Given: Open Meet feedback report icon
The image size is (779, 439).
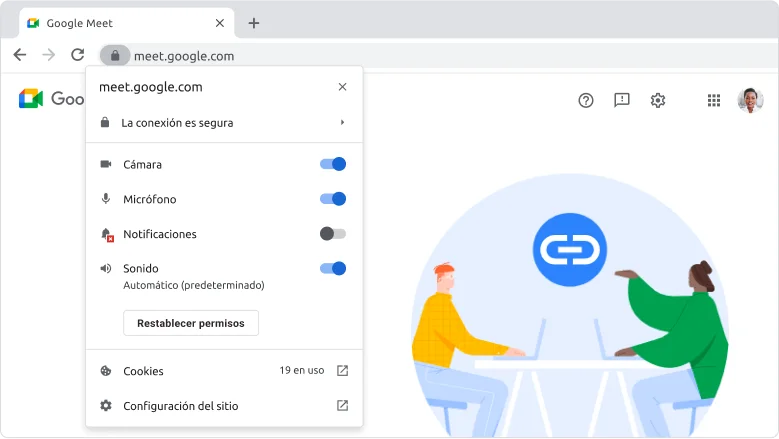Looking at the screenshot, I should click(622, 100).
